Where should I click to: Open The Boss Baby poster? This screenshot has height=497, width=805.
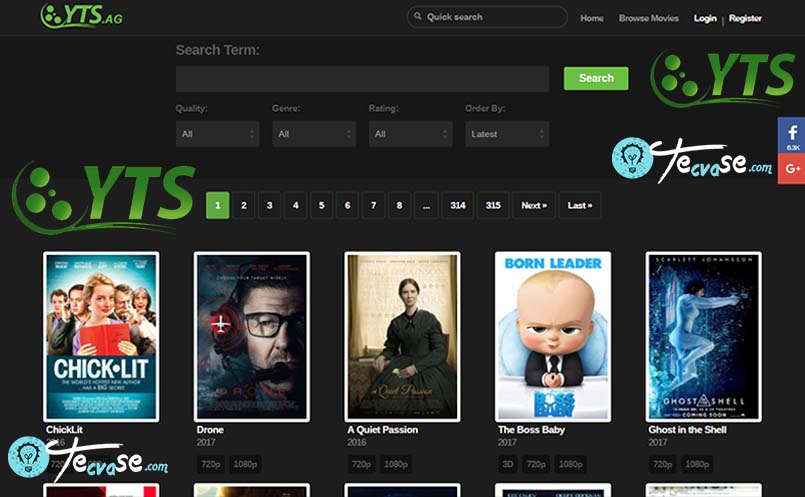[553, 337]
